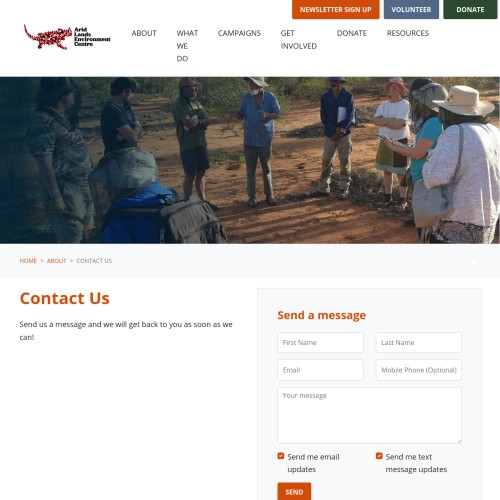The width and height of the screenshot is (500, 500).
Task: Click the green Donate button
Action: click(x=470, y=9)
